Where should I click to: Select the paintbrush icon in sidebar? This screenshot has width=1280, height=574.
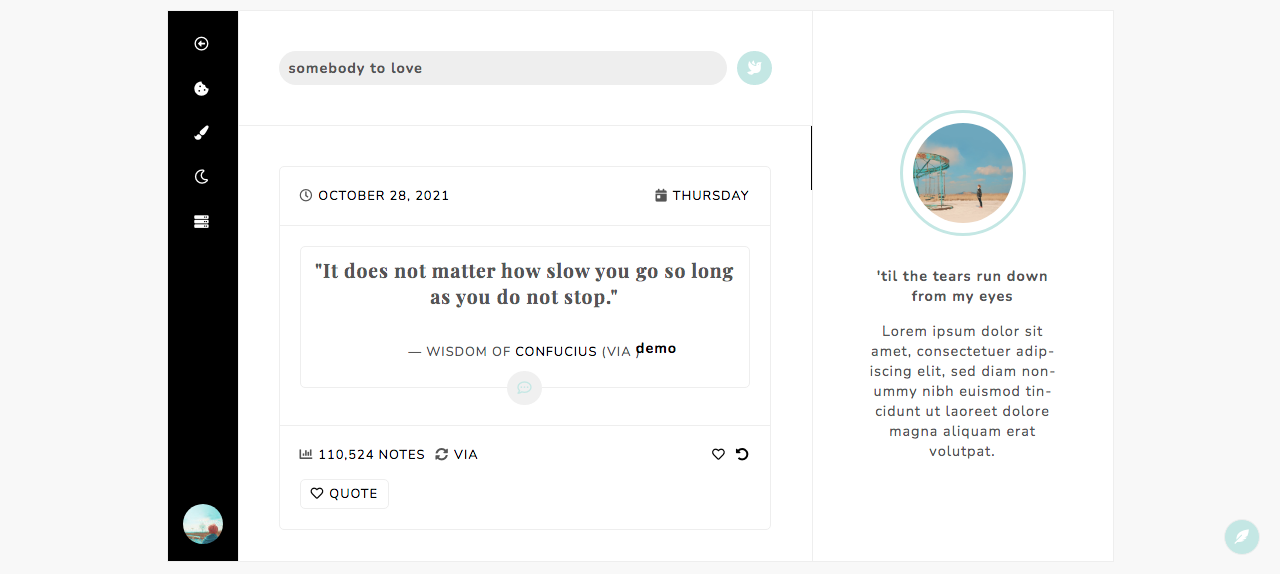(x=201, y=132)
